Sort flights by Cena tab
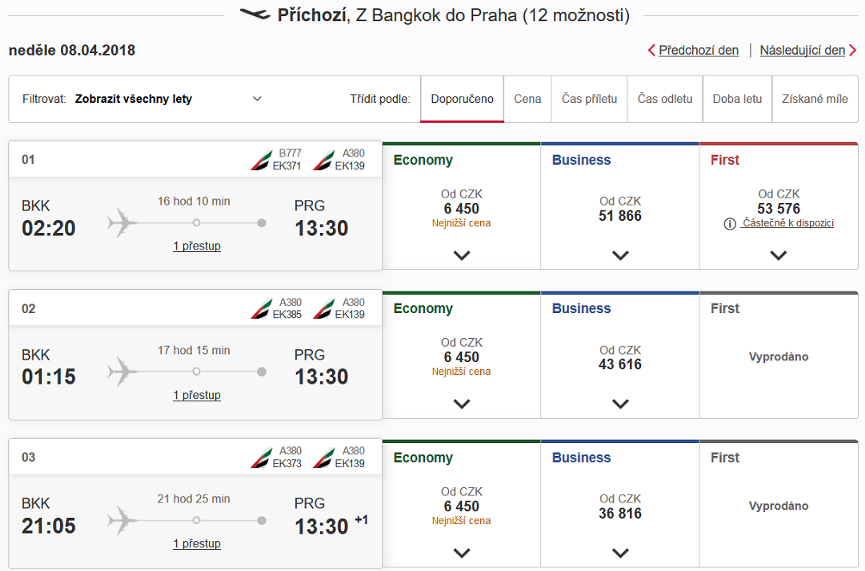 pos(527,99)
